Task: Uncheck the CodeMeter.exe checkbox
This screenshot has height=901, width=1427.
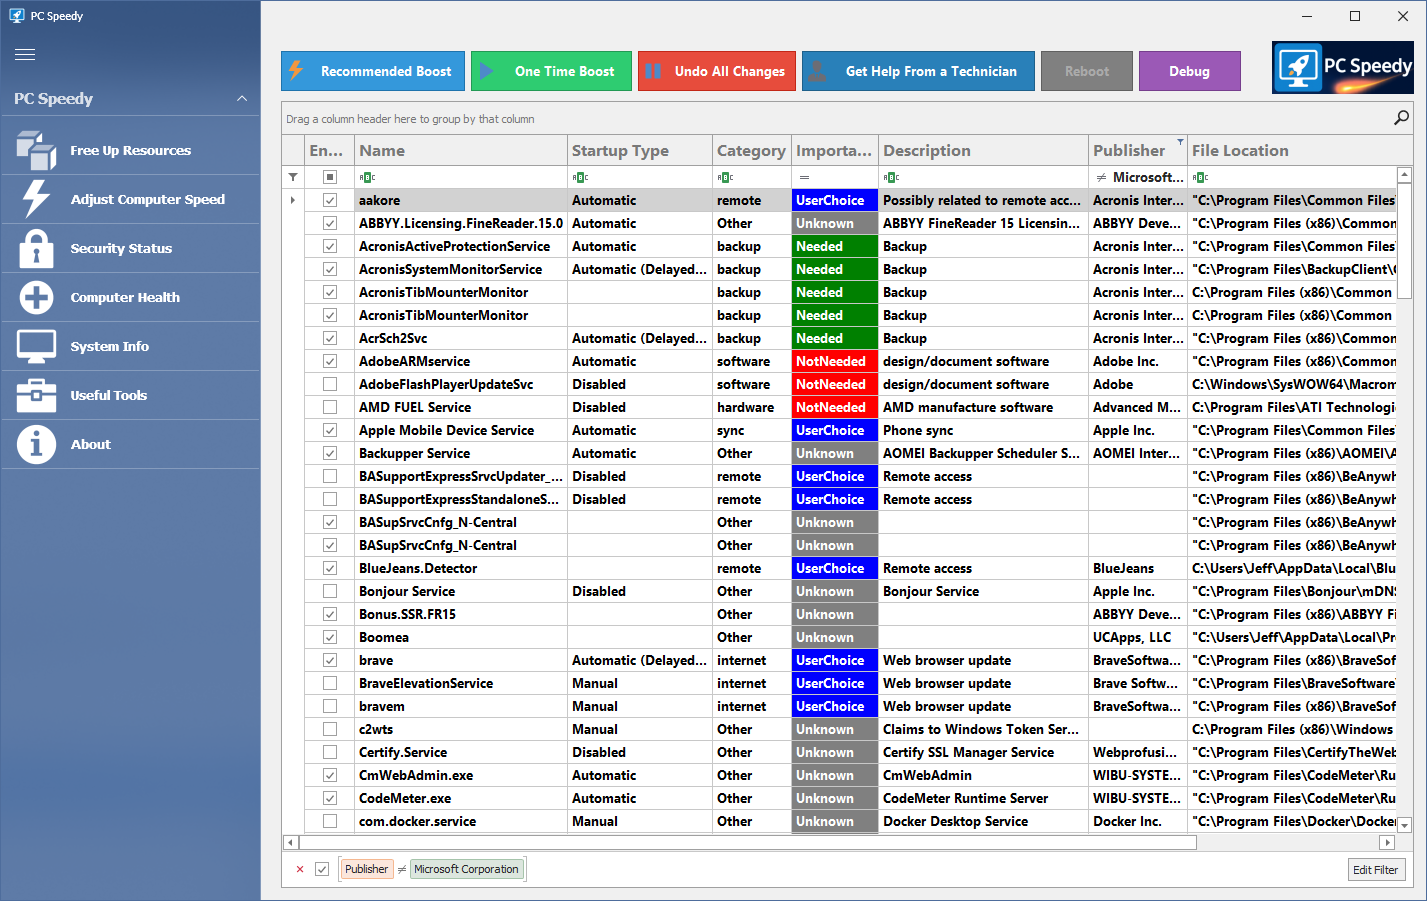Action: [330, 798]
